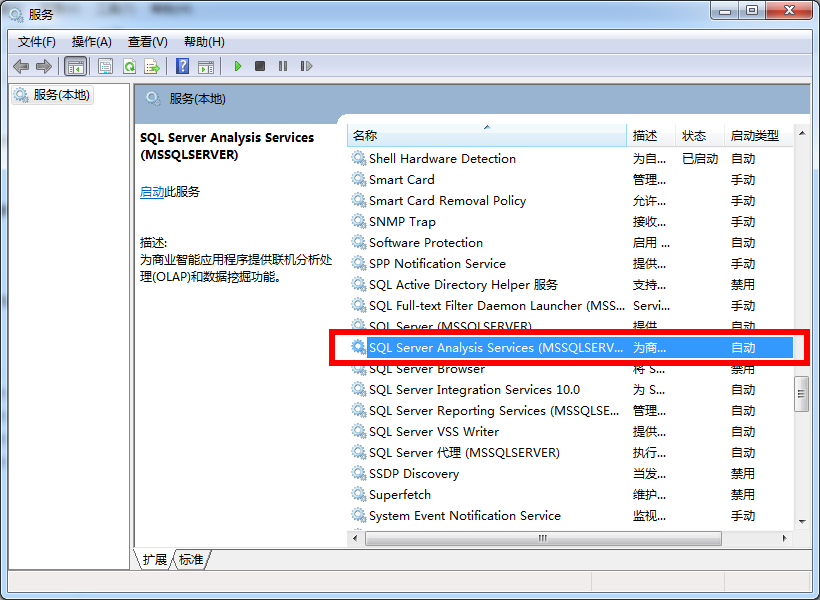The height and width of the screenshot is (600, 820).
Task: Click the Forward arrow toolbar icon
Action: tap(44, 66)
